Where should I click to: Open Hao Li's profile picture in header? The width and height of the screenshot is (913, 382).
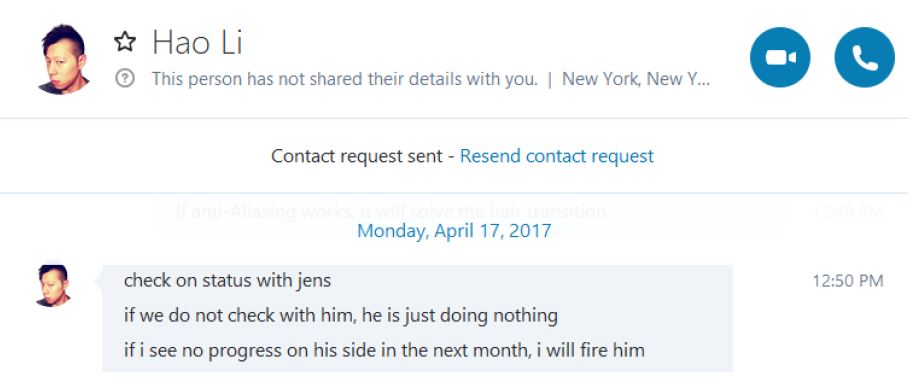point(64,58)
